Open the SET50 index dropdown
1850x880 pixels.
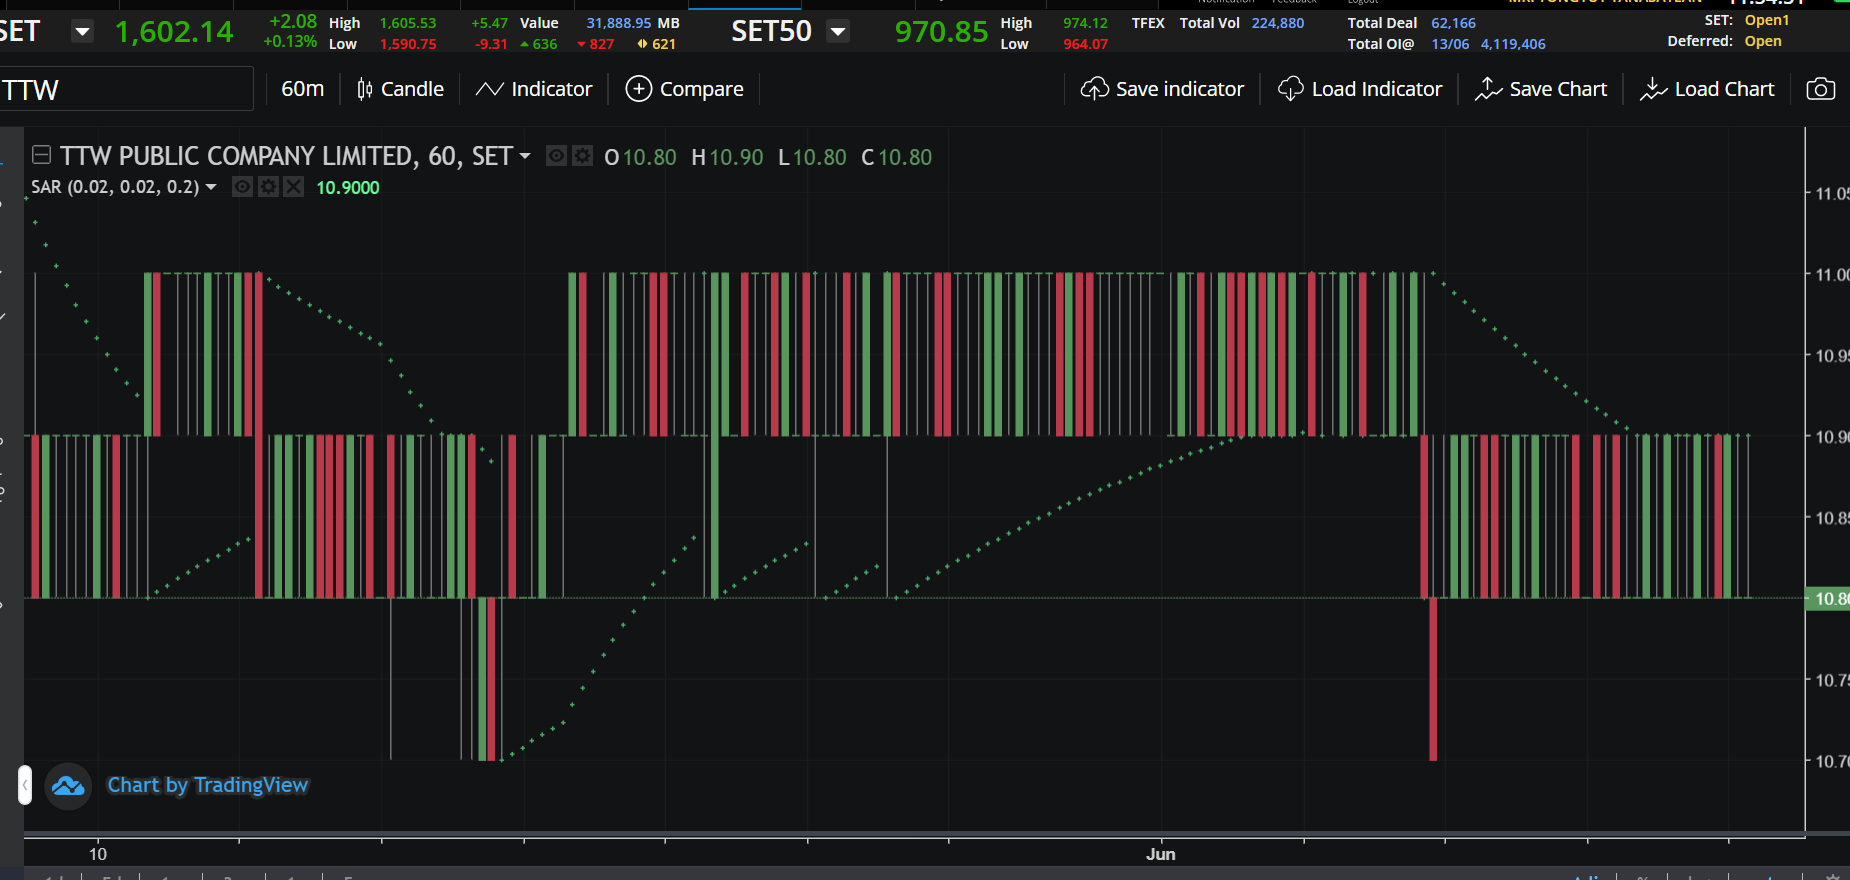pos(838,32)
